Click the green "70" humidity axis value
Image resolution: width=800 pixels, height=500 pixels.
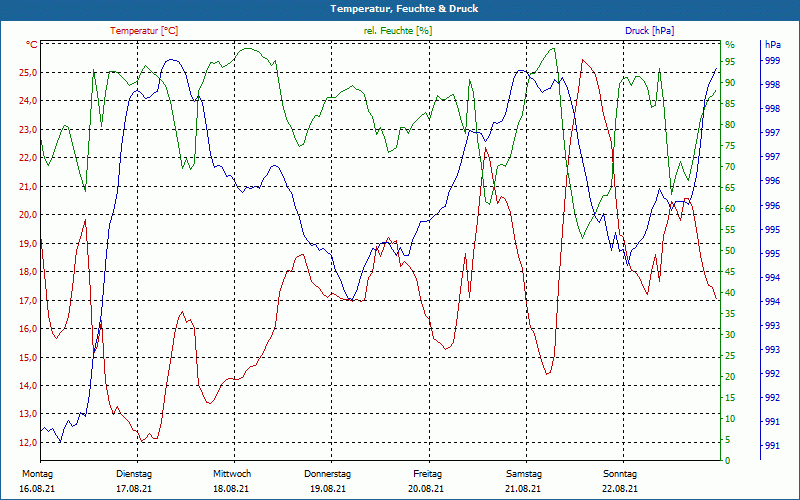[x=730, y=166]
